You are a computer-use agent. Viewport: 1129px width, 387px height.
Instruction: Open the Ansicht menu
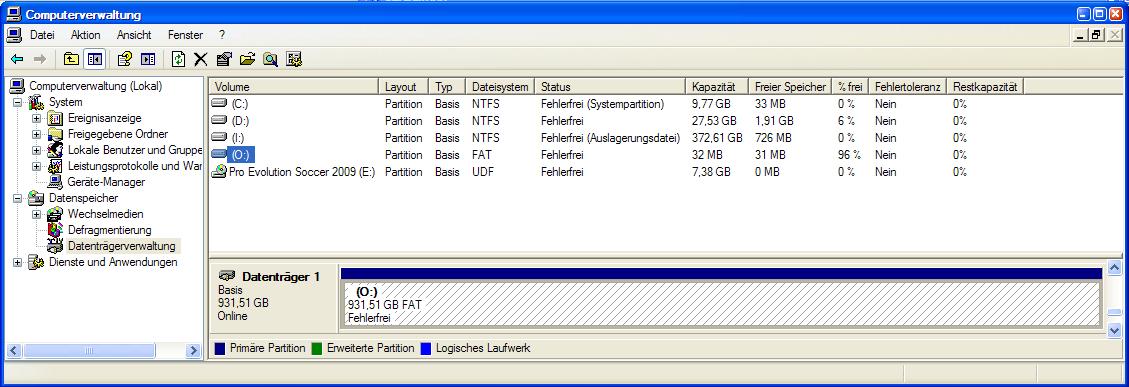134,35
